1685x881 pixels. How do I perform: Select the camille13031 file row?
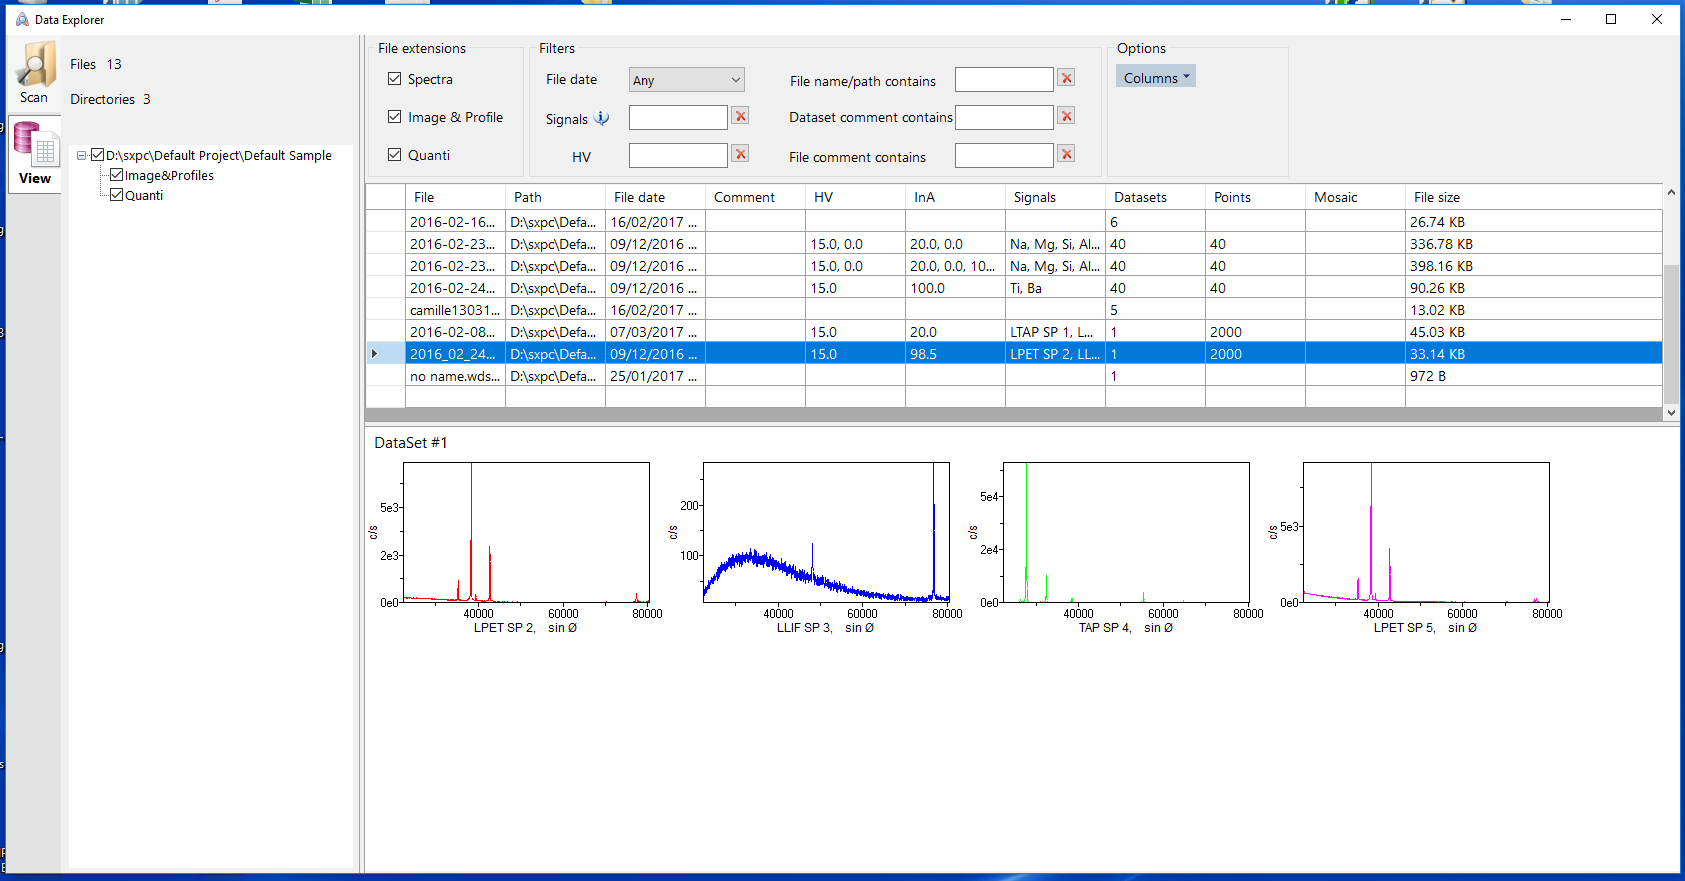pyautogui.click(x=454, y=310)
